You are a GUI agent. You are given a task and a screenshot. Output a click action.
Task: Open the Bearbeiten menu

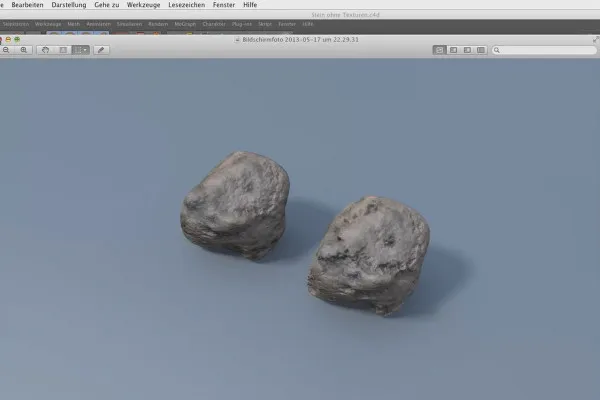(x=27, y=5)
